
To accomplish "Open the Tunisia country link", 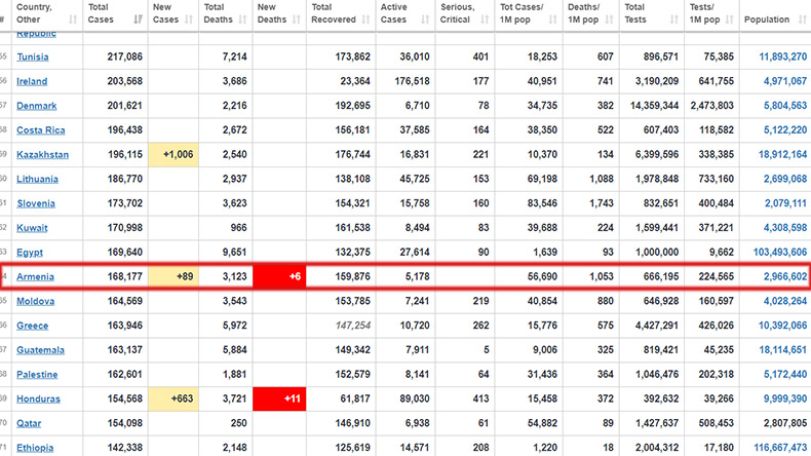I will click(x=33, y=57).
